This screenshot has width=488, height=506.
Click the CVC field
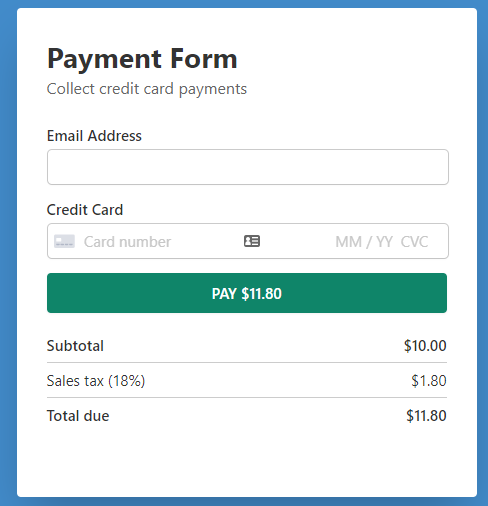414,242
